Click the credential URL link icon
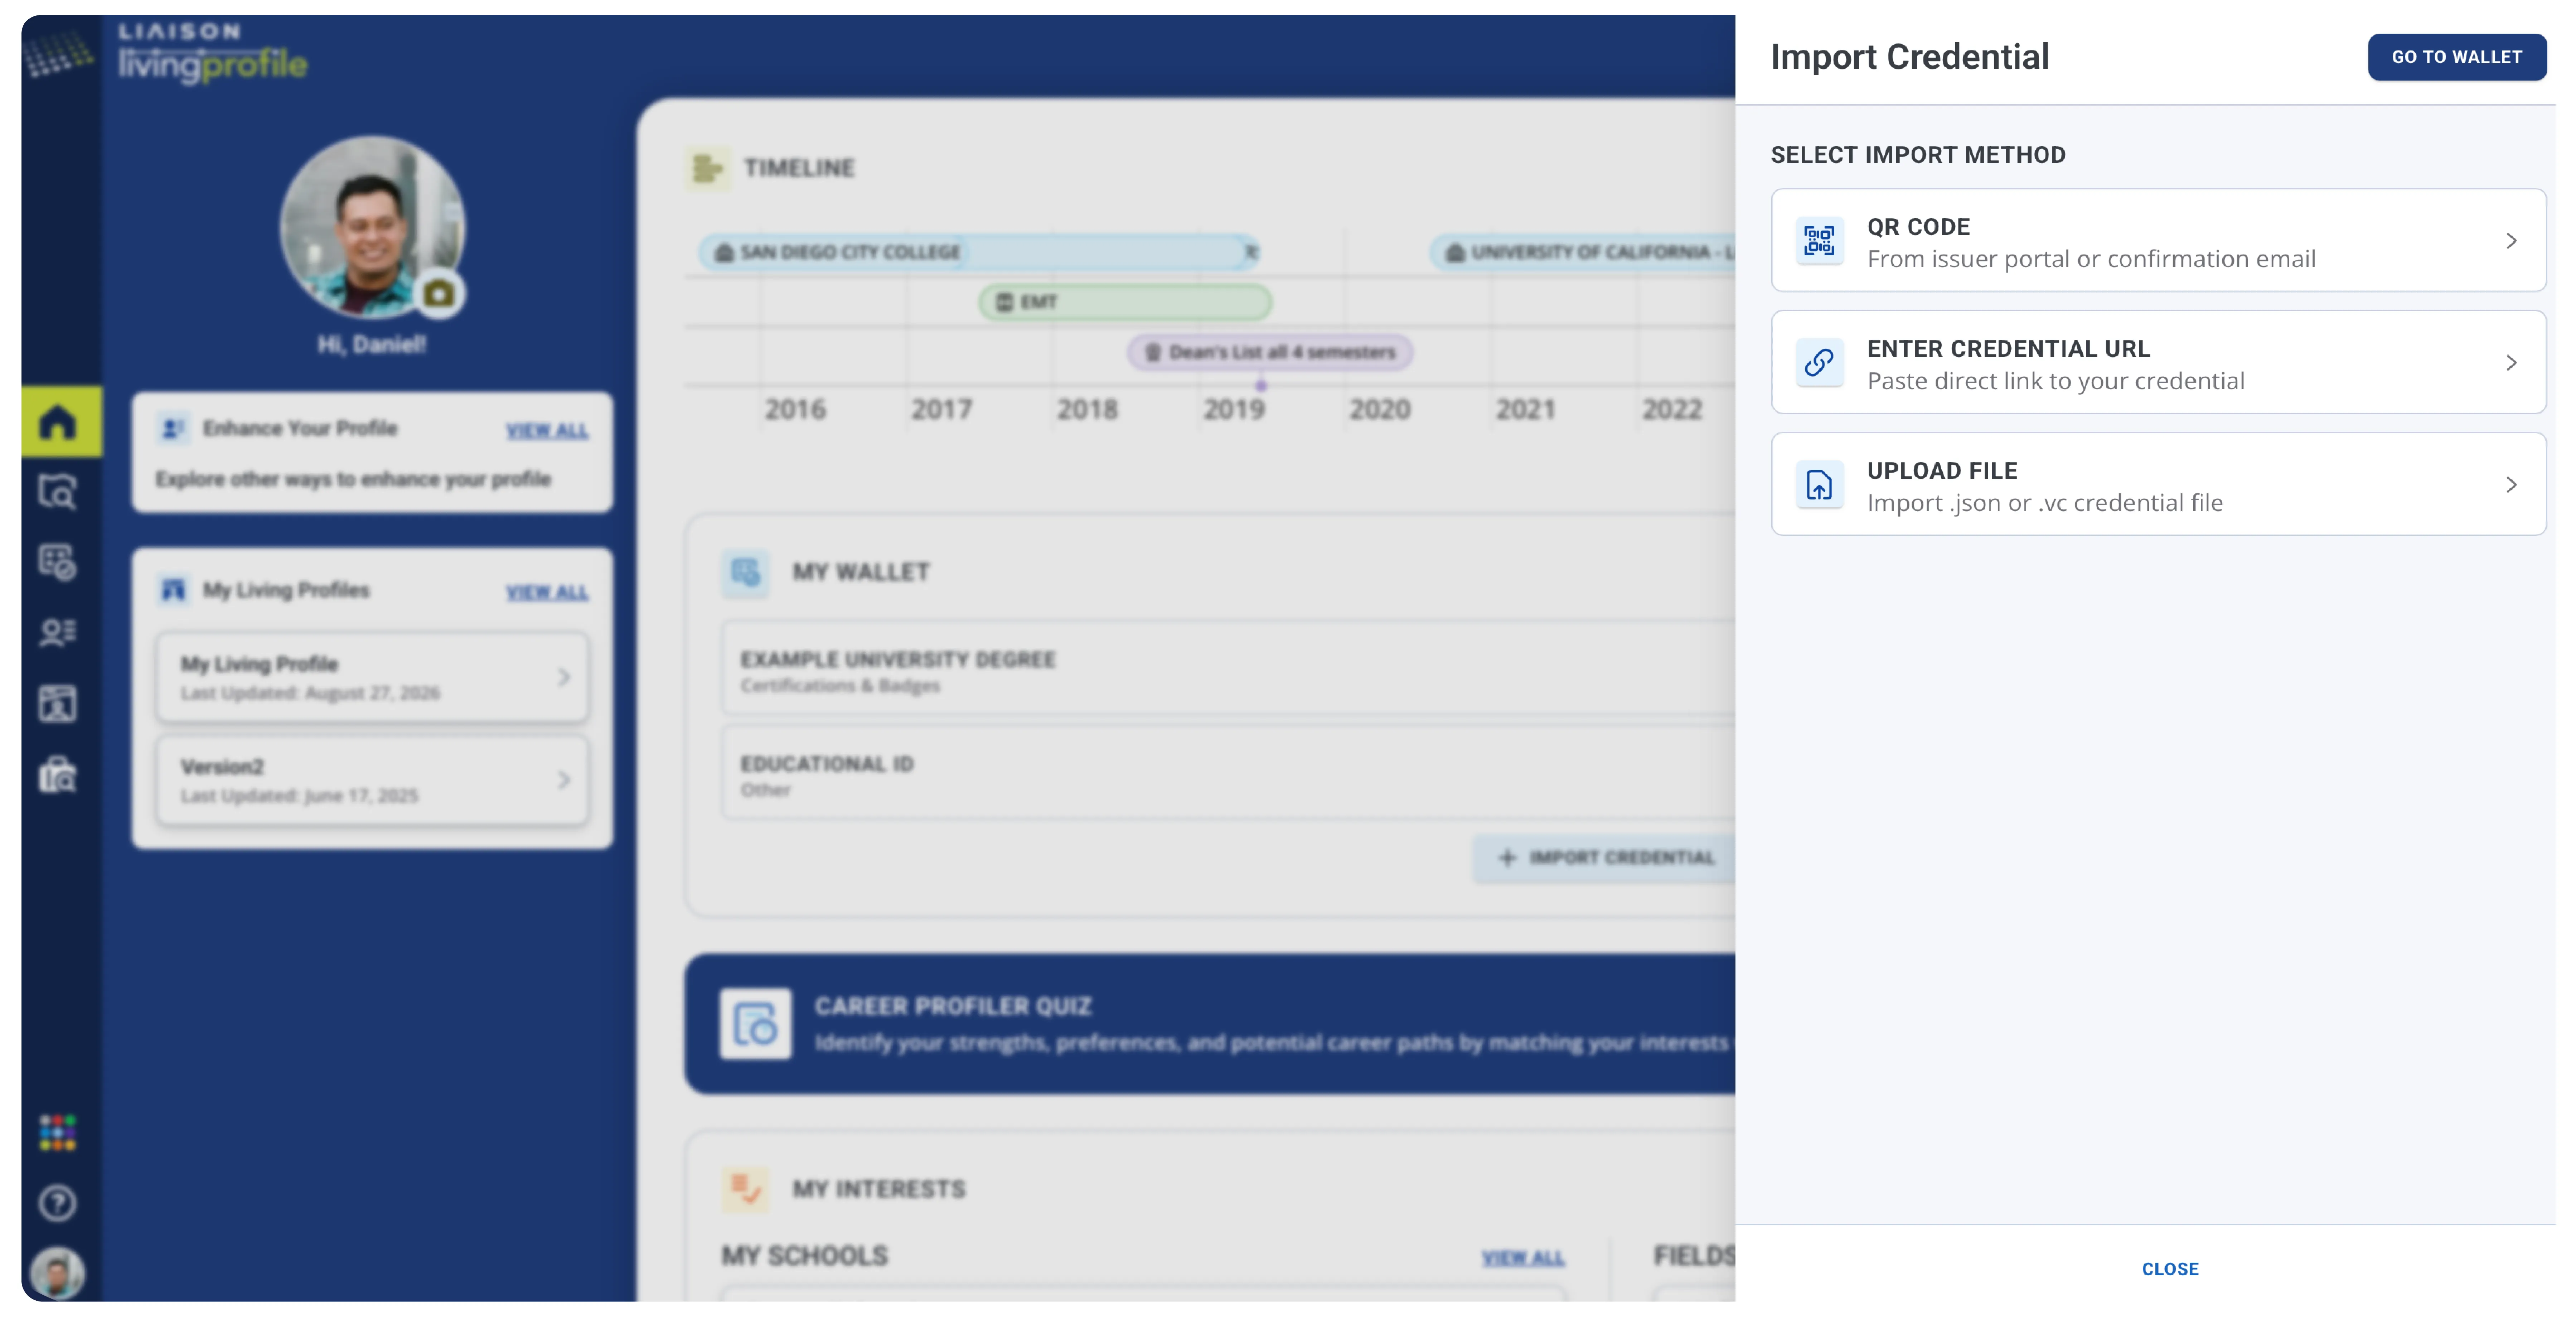2576x1319 pixels. pos(1818,363)
